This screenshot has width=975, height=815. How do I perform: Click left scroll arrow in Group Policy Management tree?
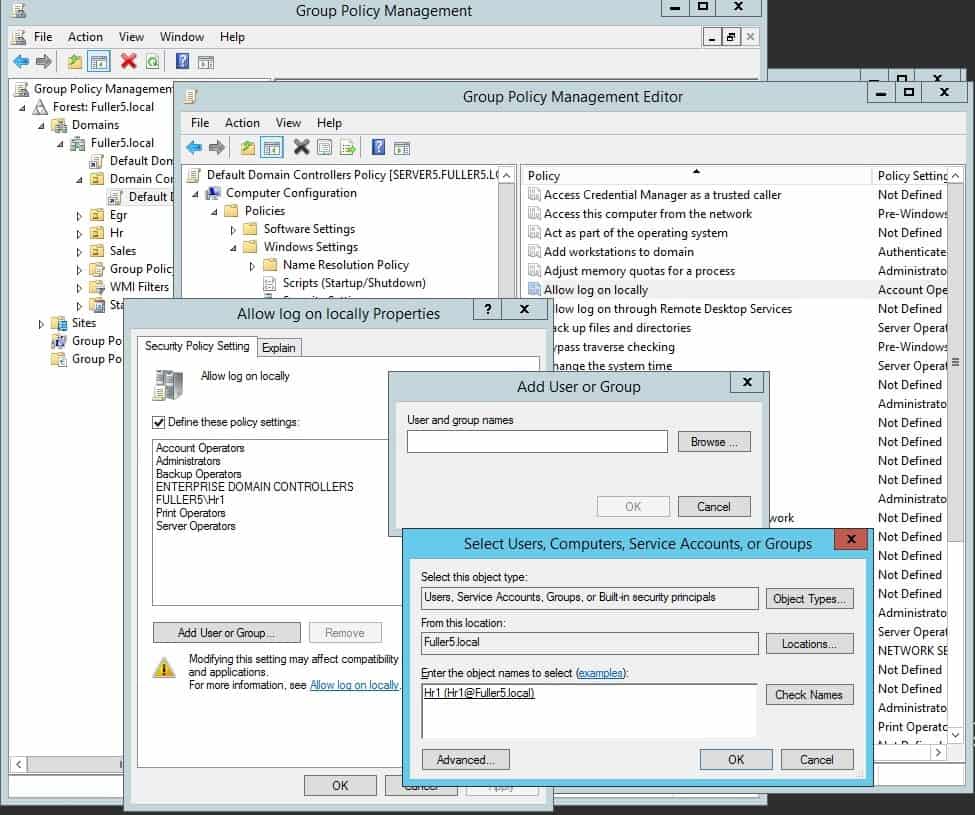pyautogui.click(x=19, y=764)
